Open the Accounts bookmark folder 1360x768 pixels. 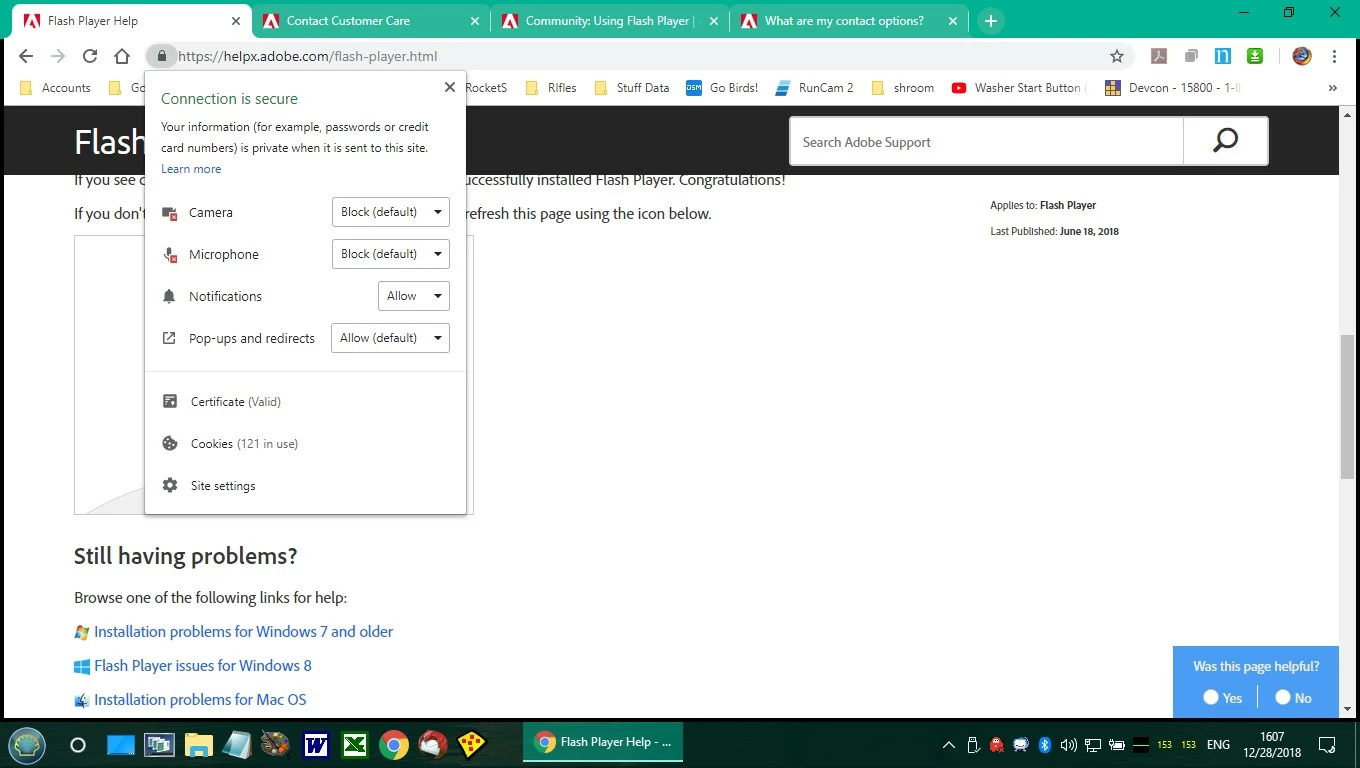click(x=56, y=88)
